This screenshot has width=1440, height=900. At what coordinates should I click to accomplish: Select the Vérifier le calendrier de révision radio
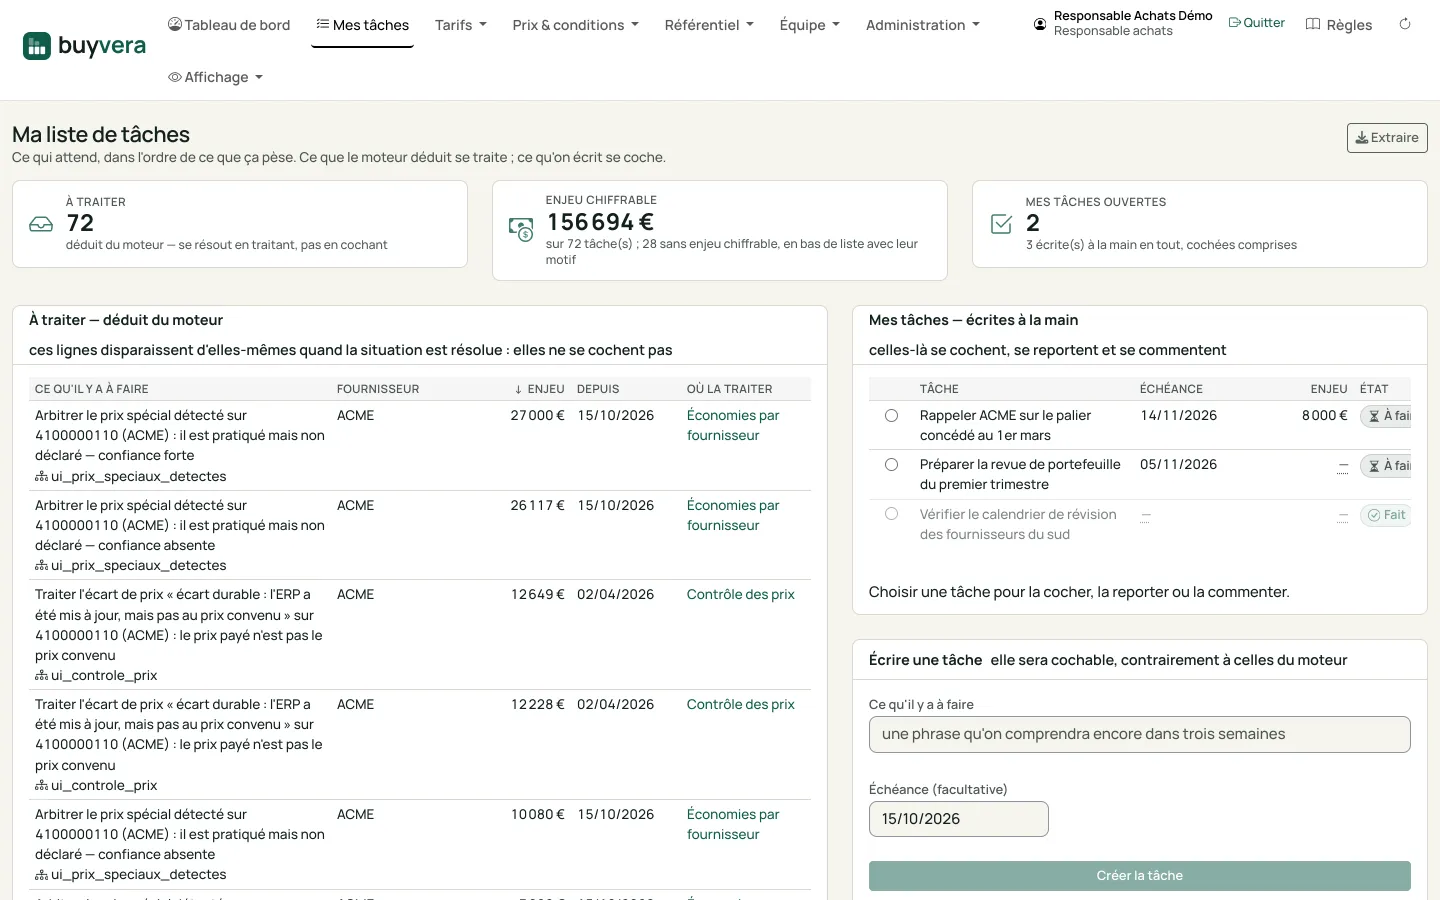891,514
